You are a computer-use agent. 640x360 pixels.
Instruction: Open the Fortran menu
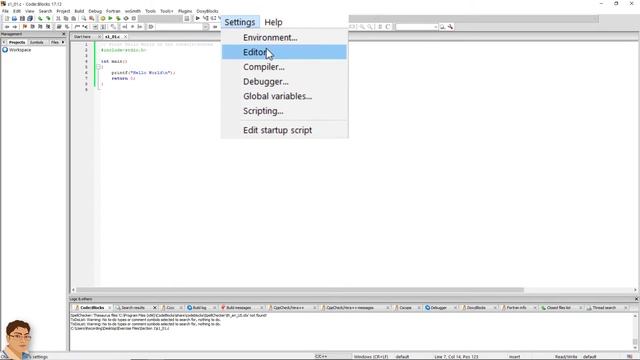pyautogui.click(x=113, y=11)
